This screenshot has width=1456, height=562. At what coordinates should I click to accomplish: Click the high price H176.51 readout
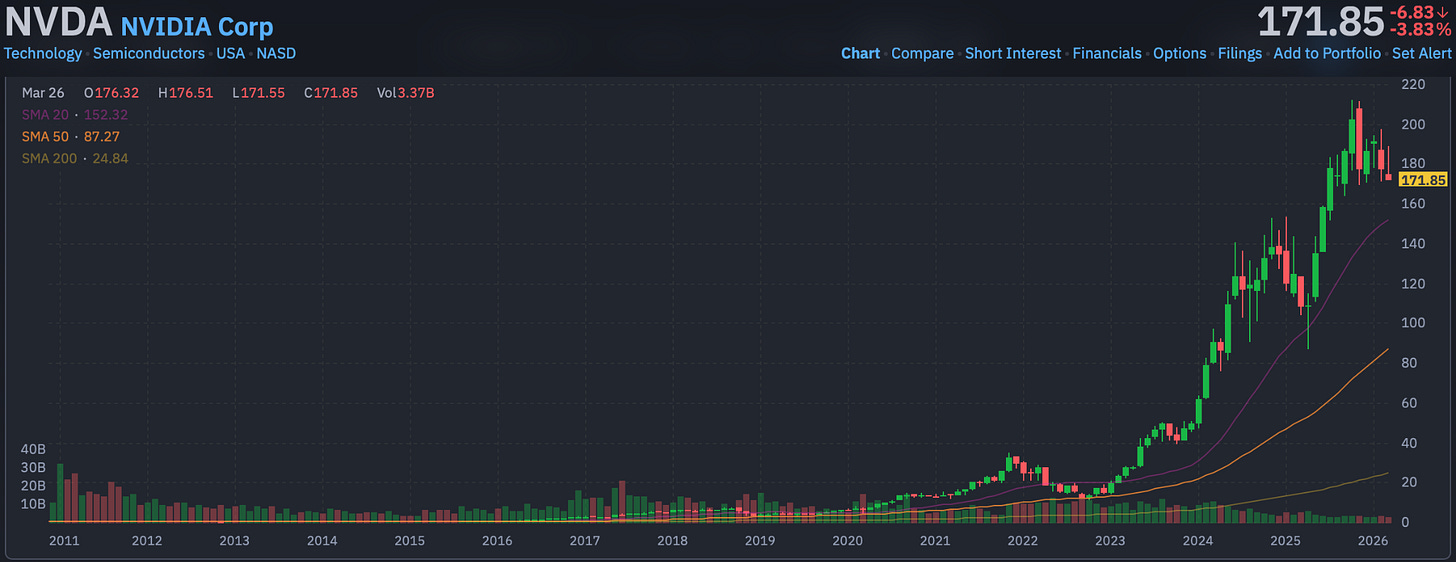[186, 92]
